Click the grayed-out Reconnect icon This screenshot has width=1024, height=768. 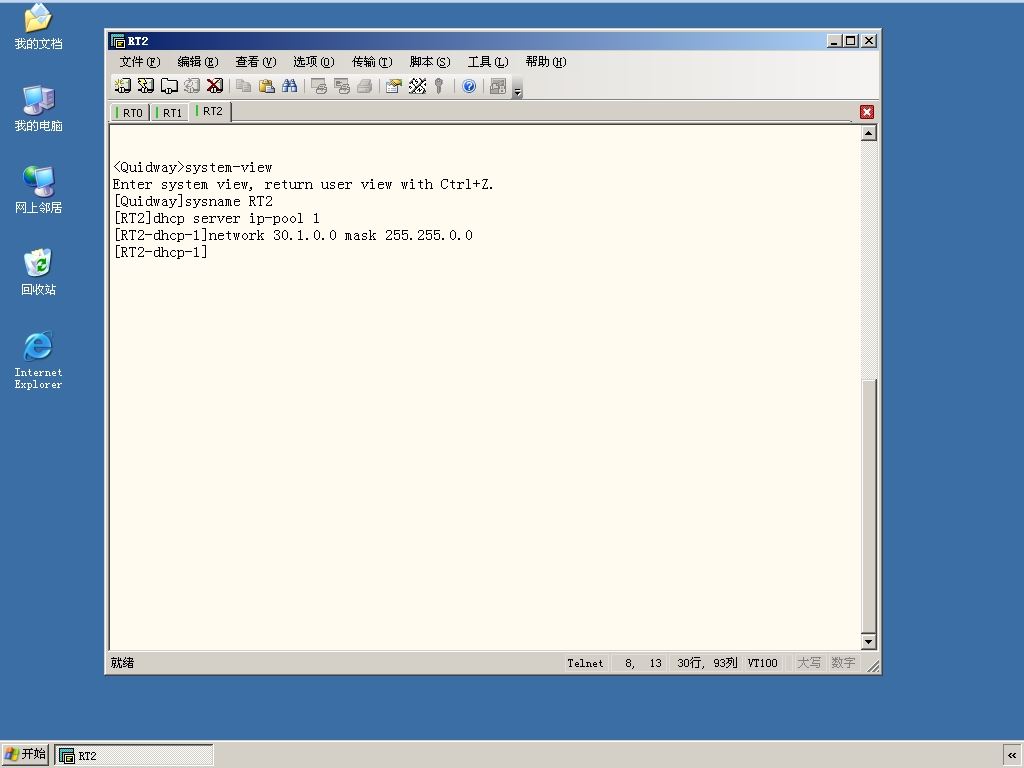point(192,86)
